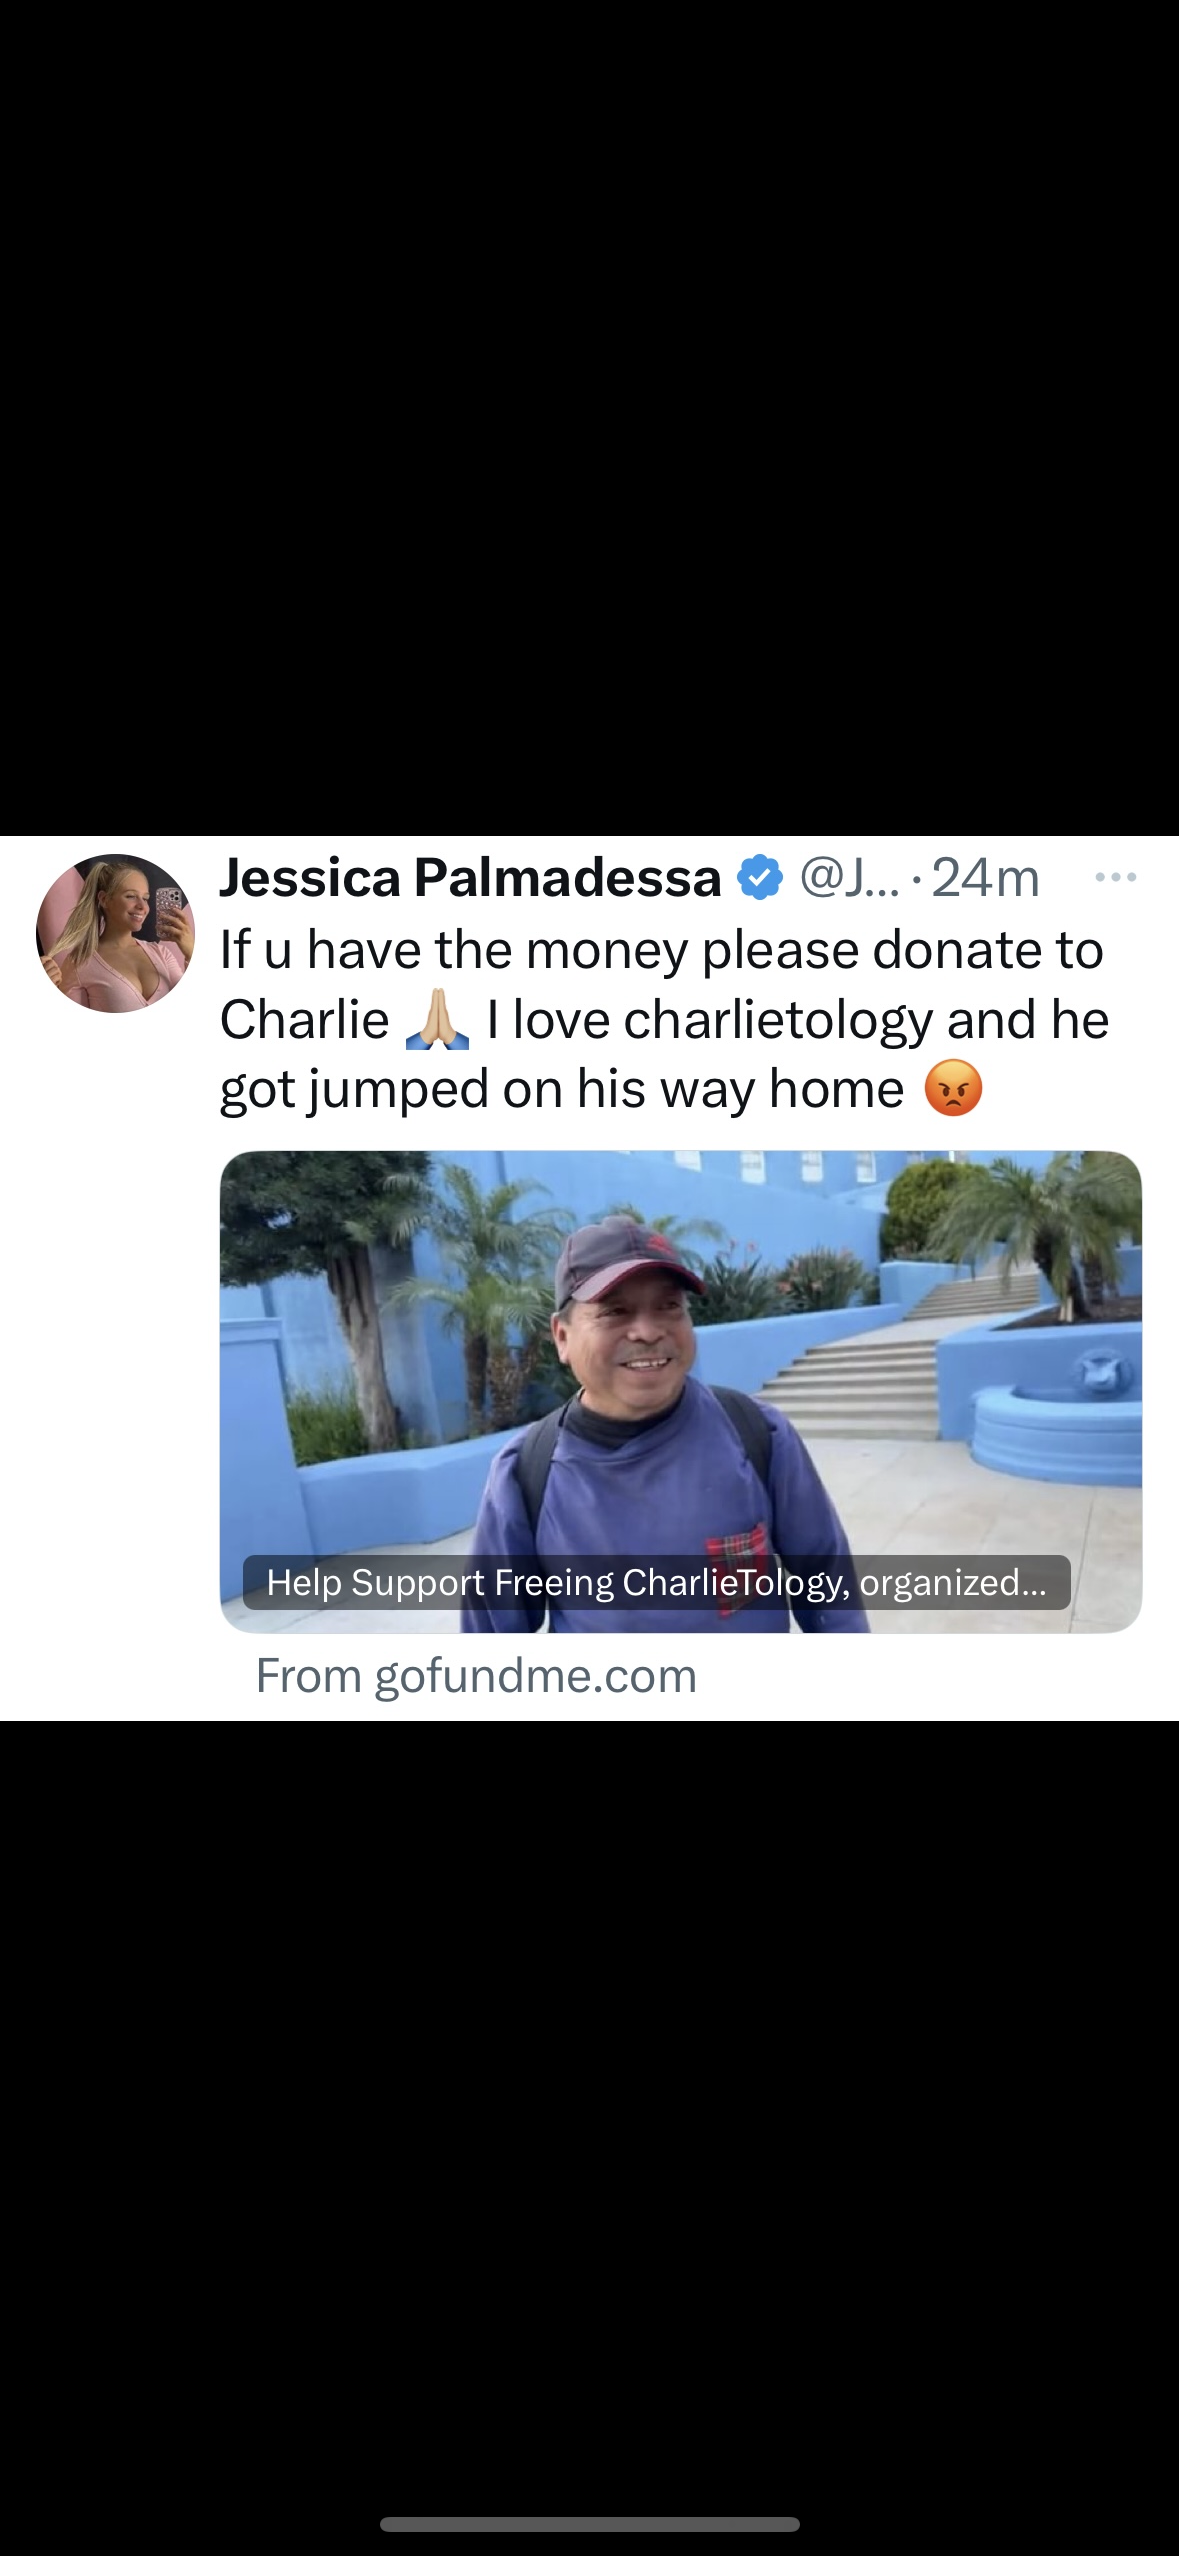Tap the angry face emoji
This screenshot has height=2556, width=1179.
953,1088
